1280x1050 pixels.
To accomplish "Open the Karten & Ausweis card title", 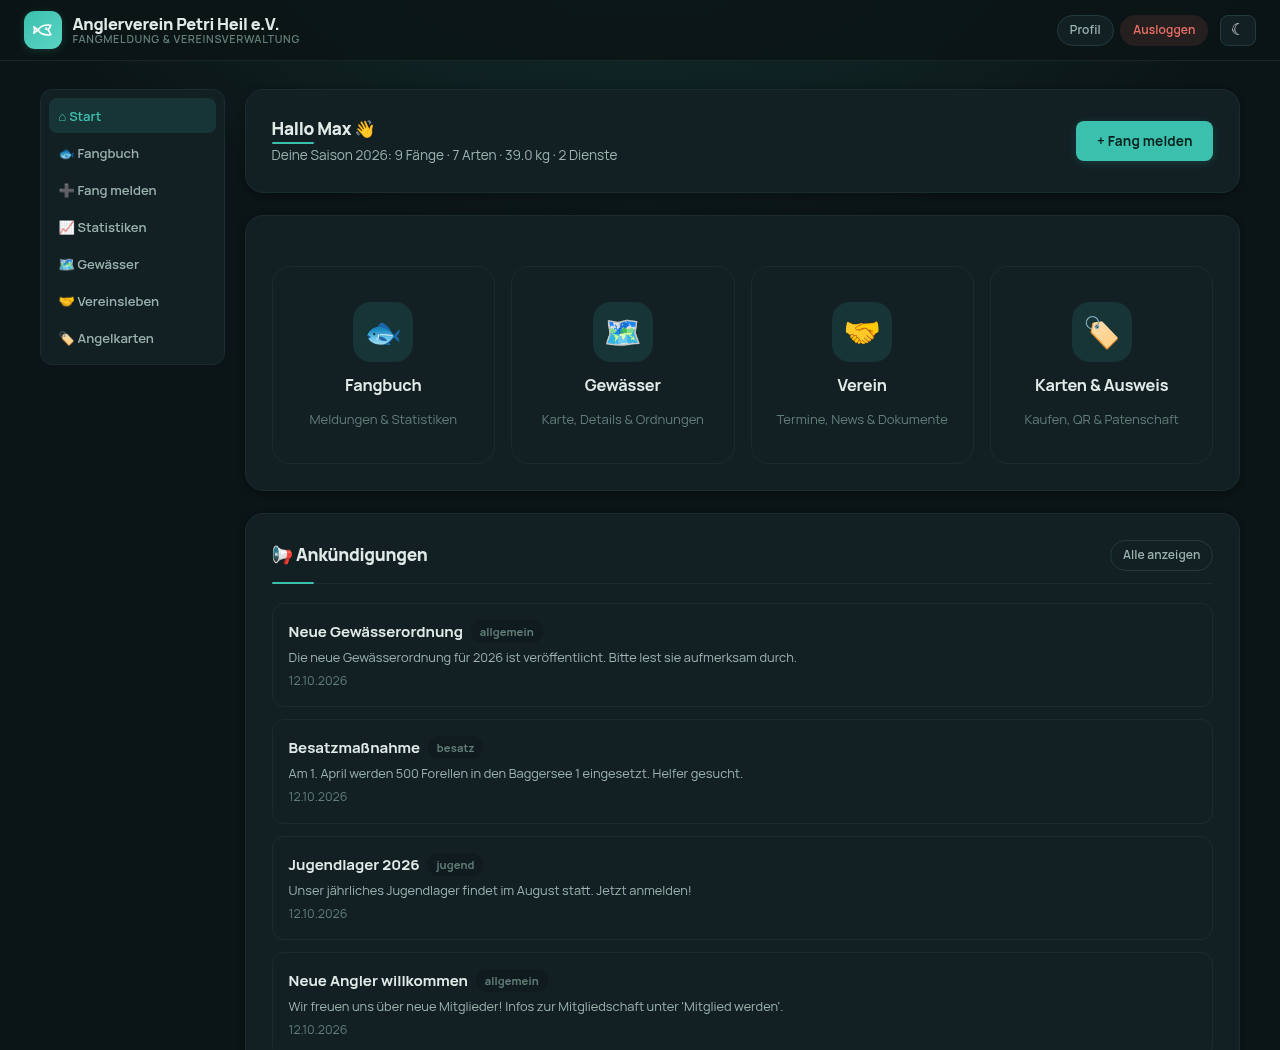I will coord(1101,385).
